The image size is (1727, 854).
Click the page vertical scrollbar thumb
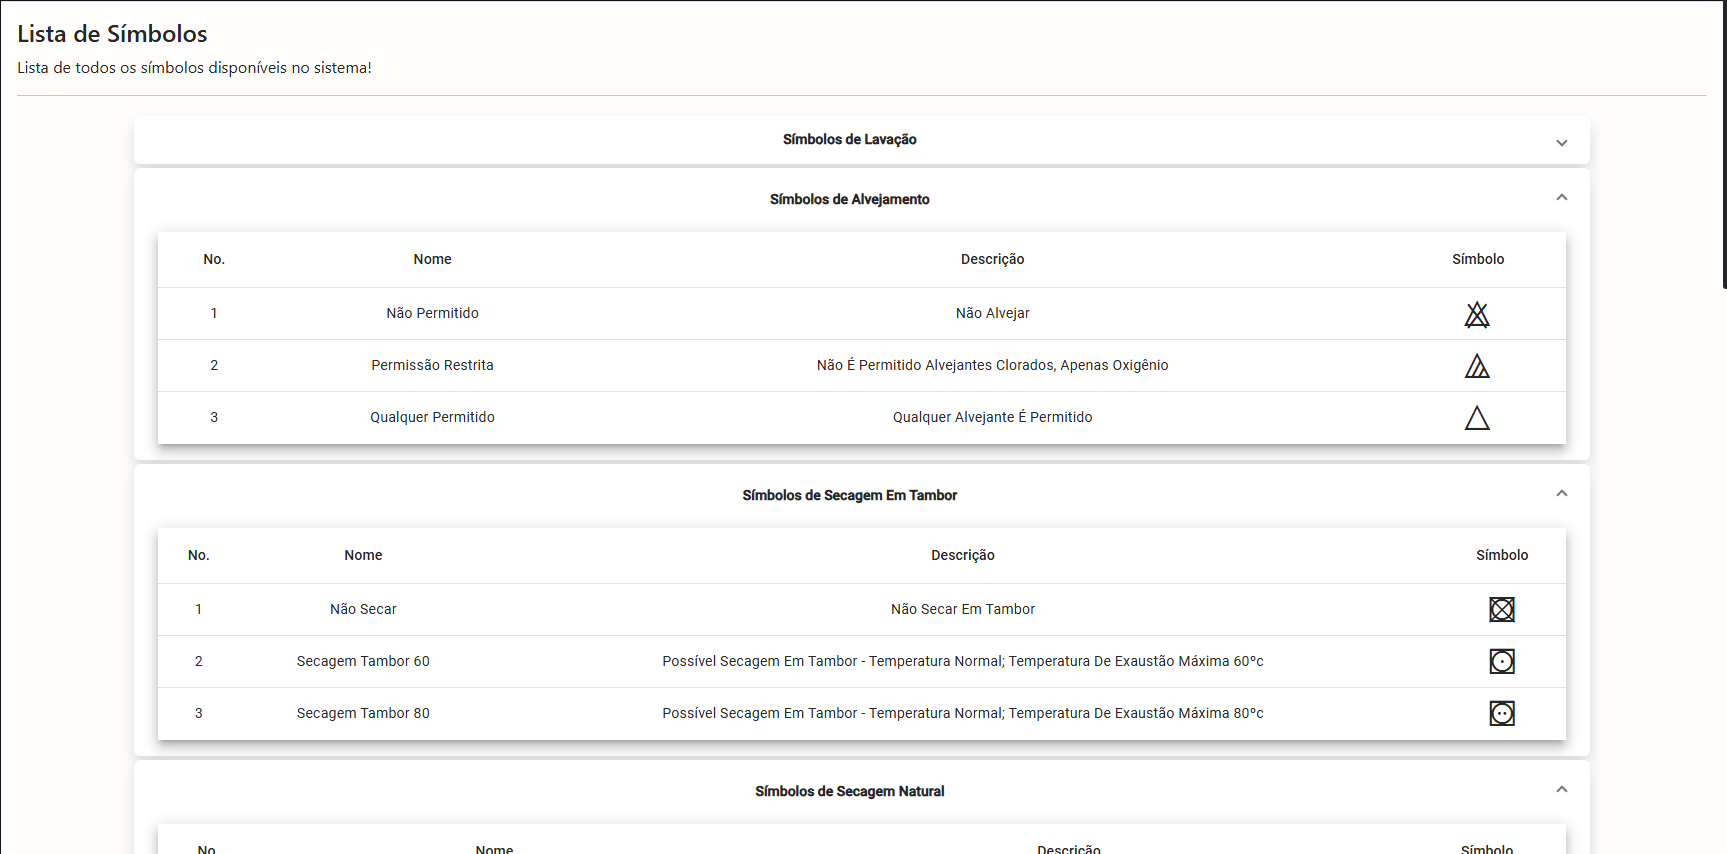click(x=1723, y=145)
